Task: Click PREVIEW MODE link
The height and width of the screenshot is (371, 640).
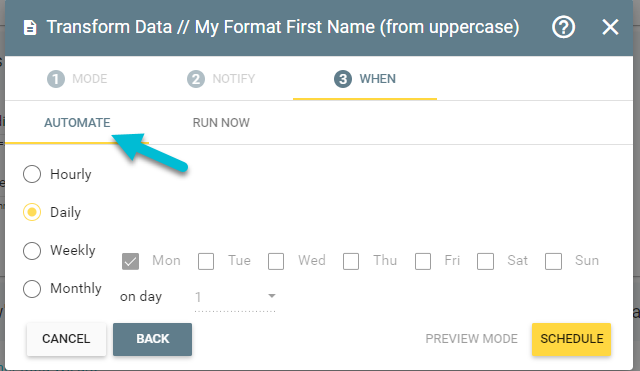Action: click(471, 339)
